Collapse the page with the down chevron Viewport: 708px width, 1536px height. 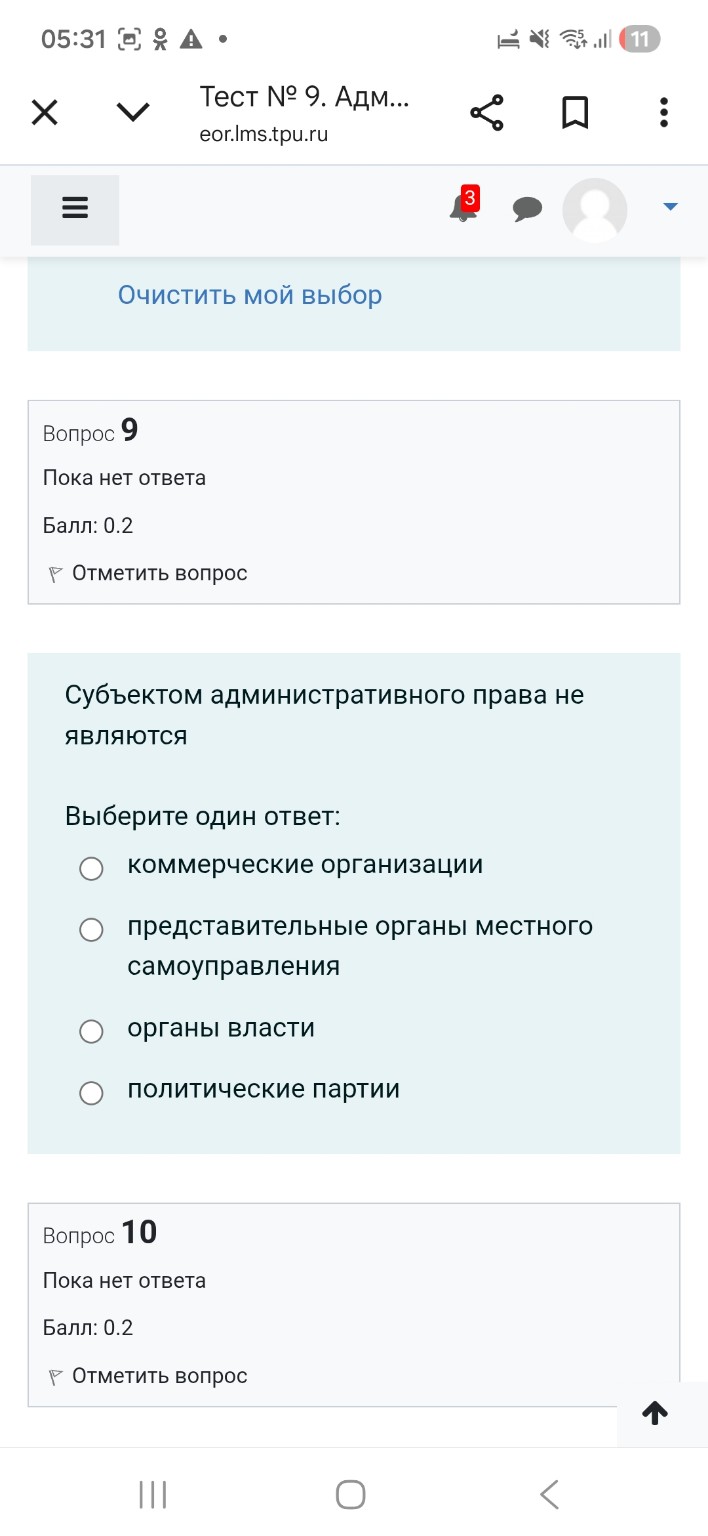click(x=133, y=112)
